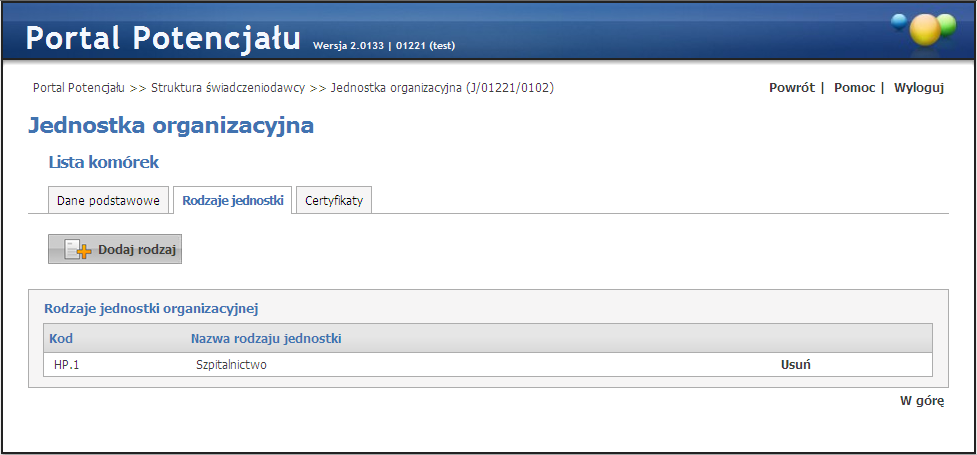
Task: Remove Szpitalnictwo using the Usuń link
Action: (x=795, y=364)
